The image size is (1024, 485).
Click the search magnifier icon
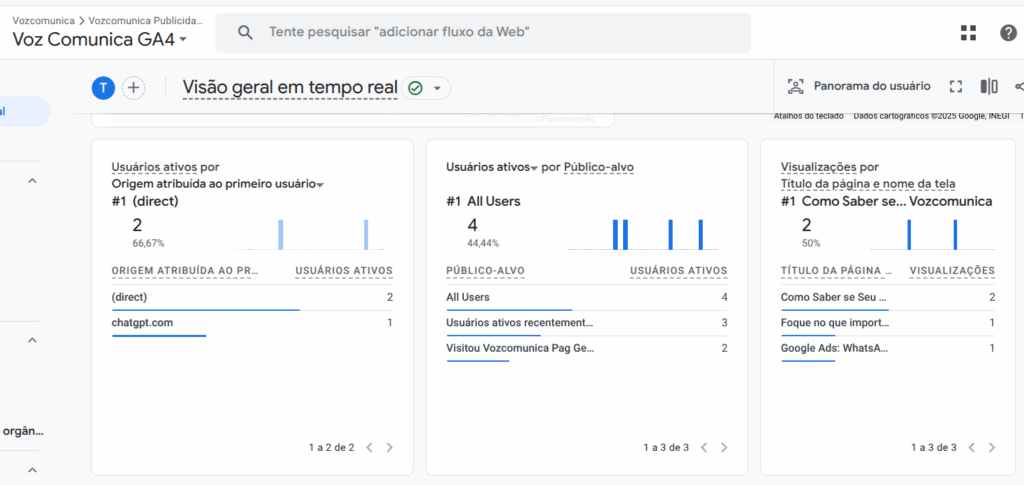tap(245, 33)
